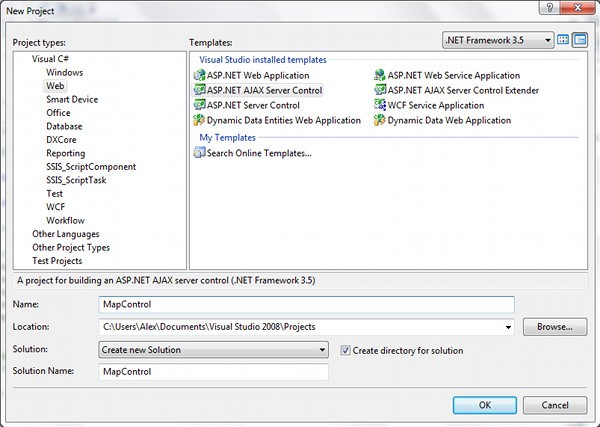Click into the Solution Name field
This screenshot has width=600, height=427.
click(x=213, y=372)
